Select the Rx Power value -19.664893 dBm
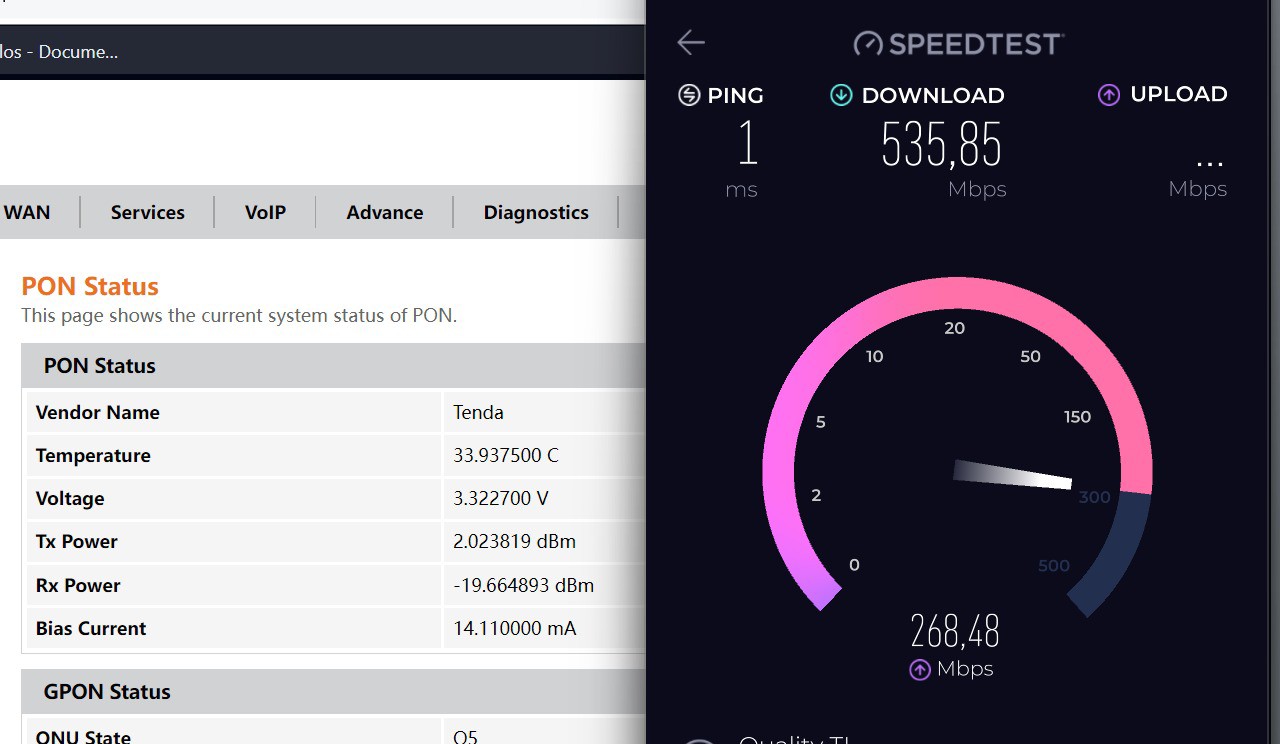1280x744 pixels. pyautogui.click(x=523, y=585)
